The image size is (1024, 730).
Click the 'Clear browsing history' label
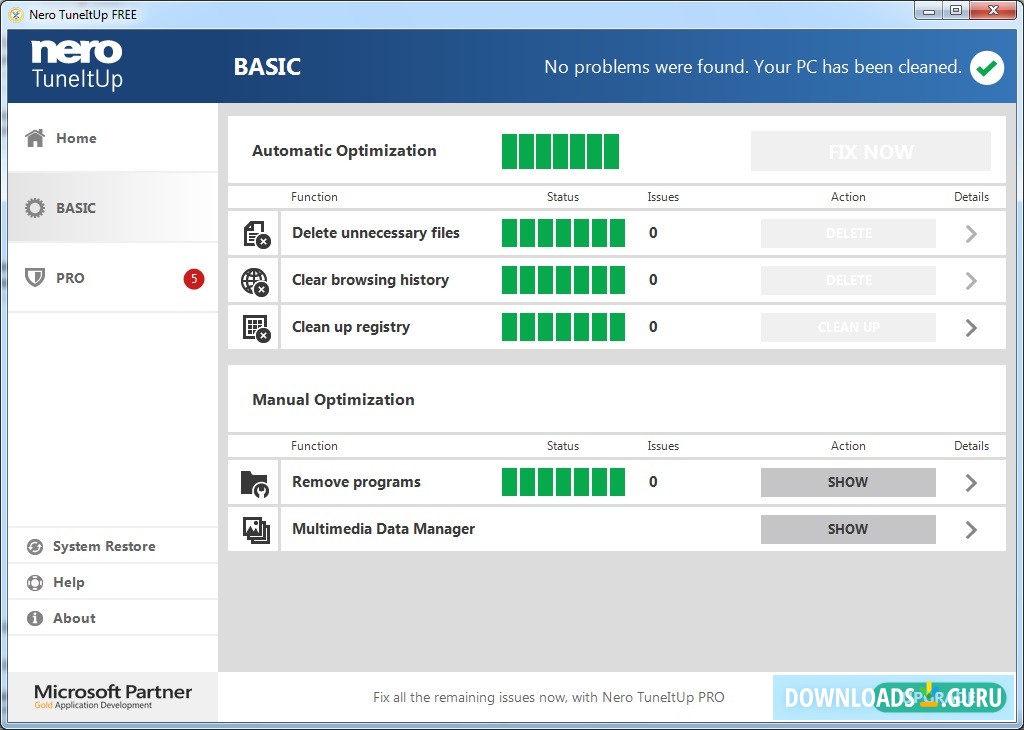coord(370,280)
